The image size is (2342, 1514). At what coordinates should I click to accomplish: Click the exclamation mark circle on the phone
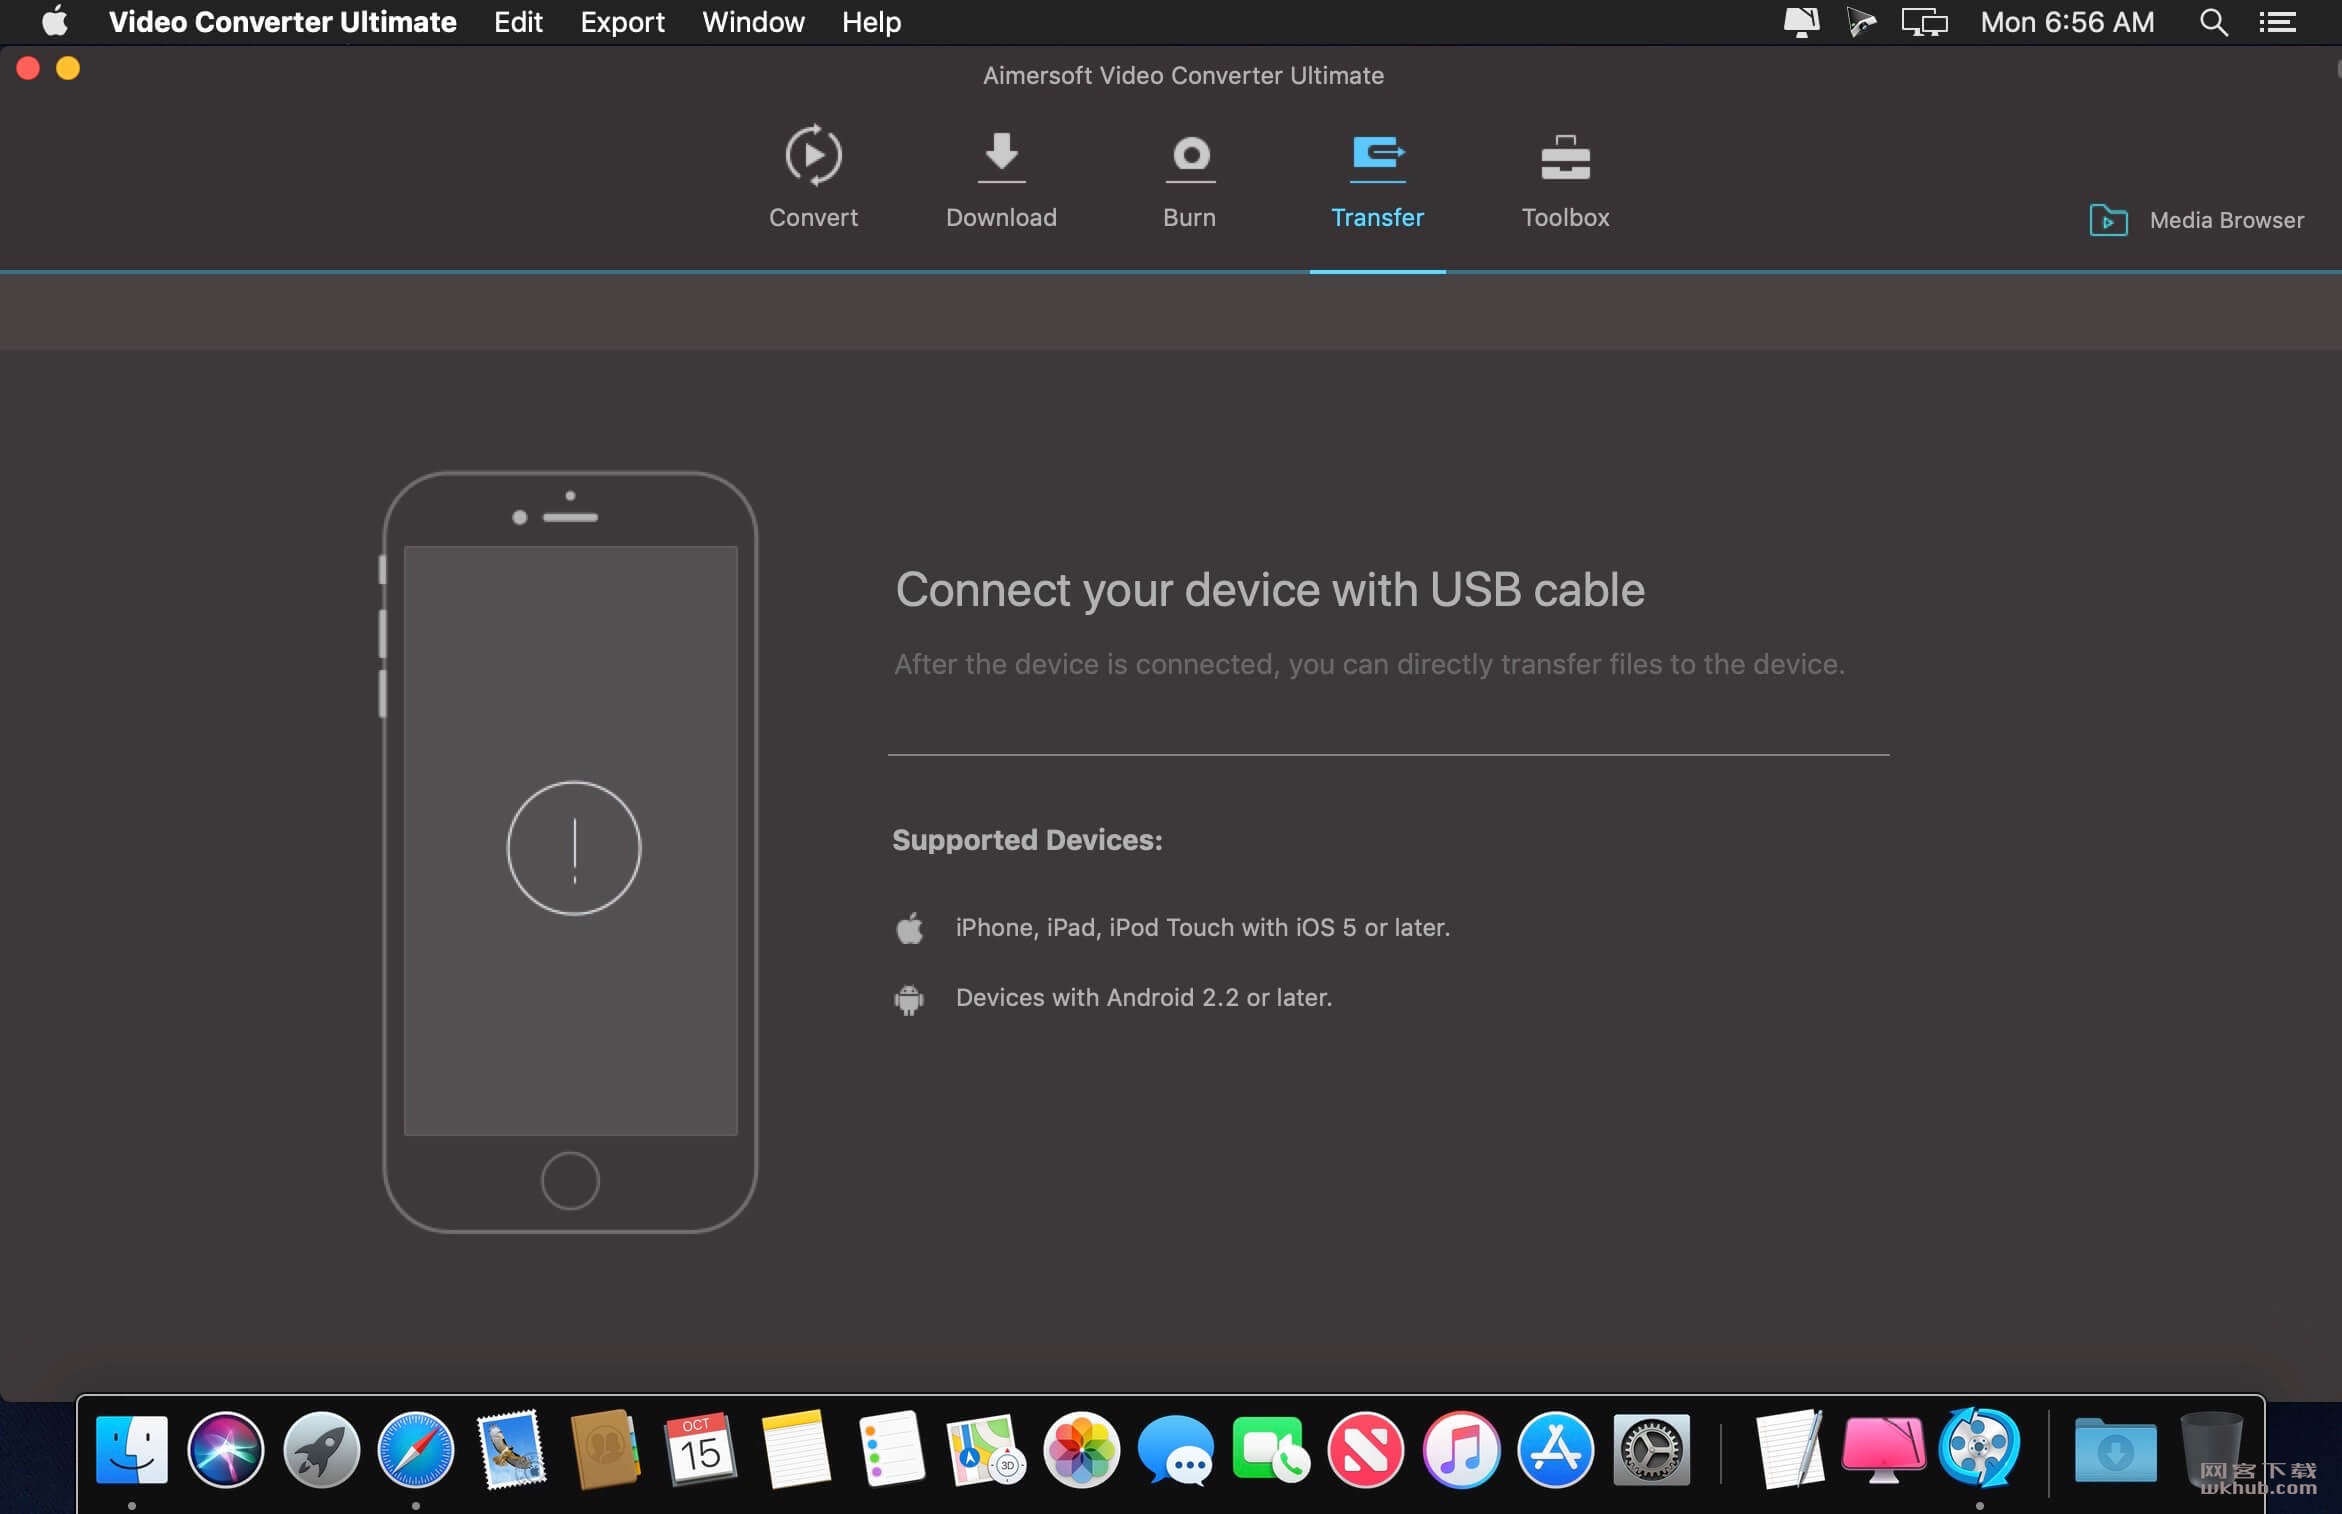click(574, 848)
